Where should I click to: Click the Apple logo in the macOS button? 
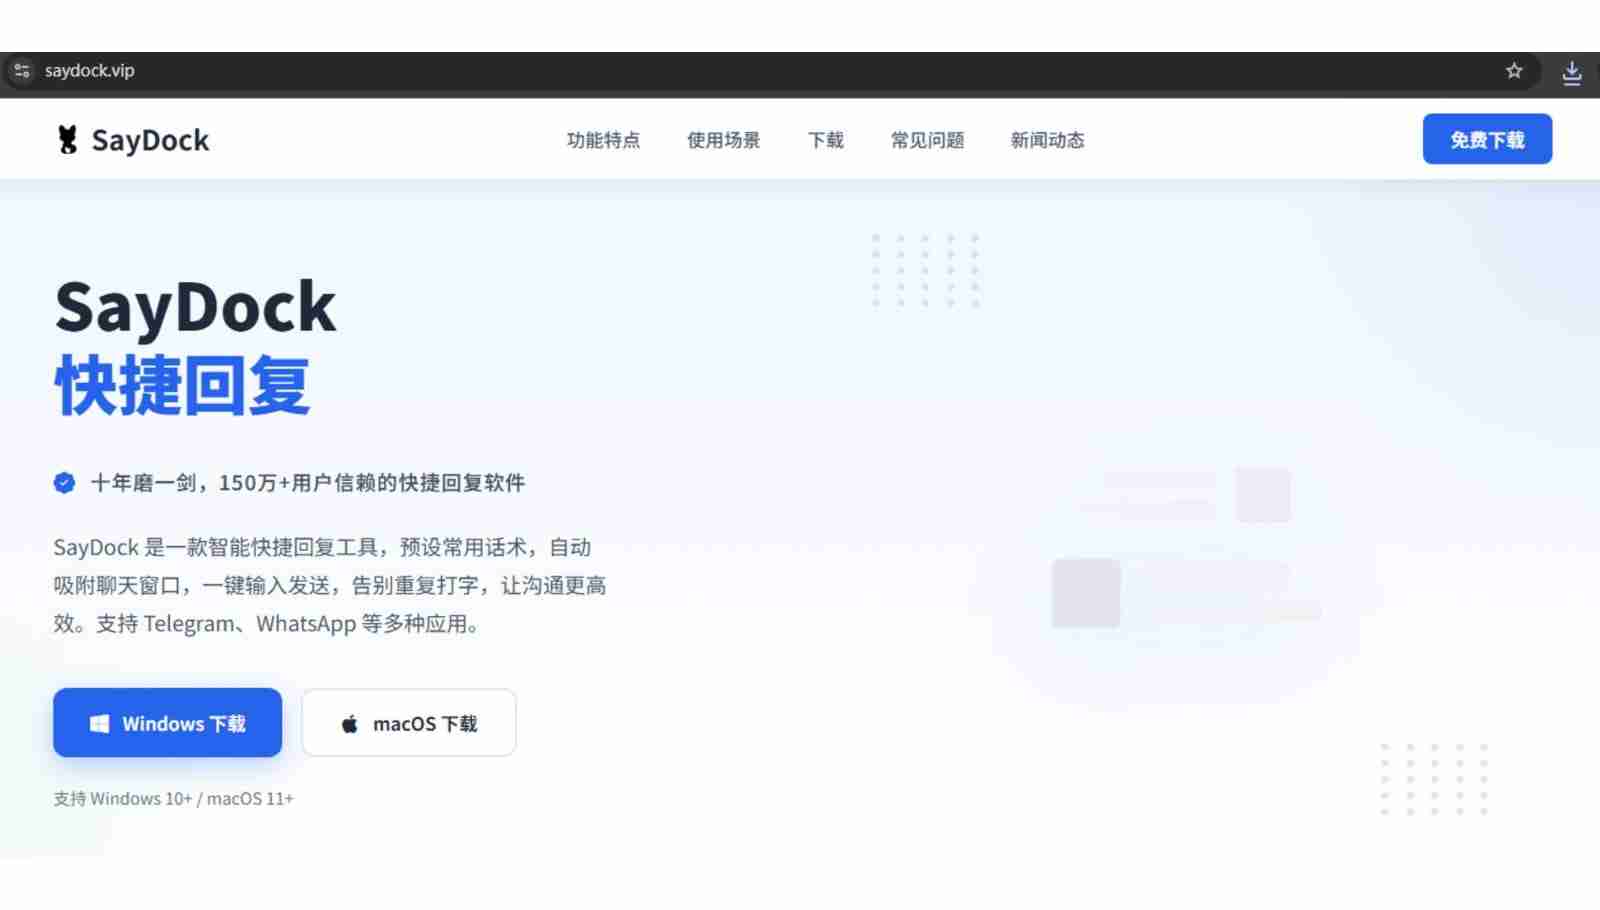click(x=349, y=723)
